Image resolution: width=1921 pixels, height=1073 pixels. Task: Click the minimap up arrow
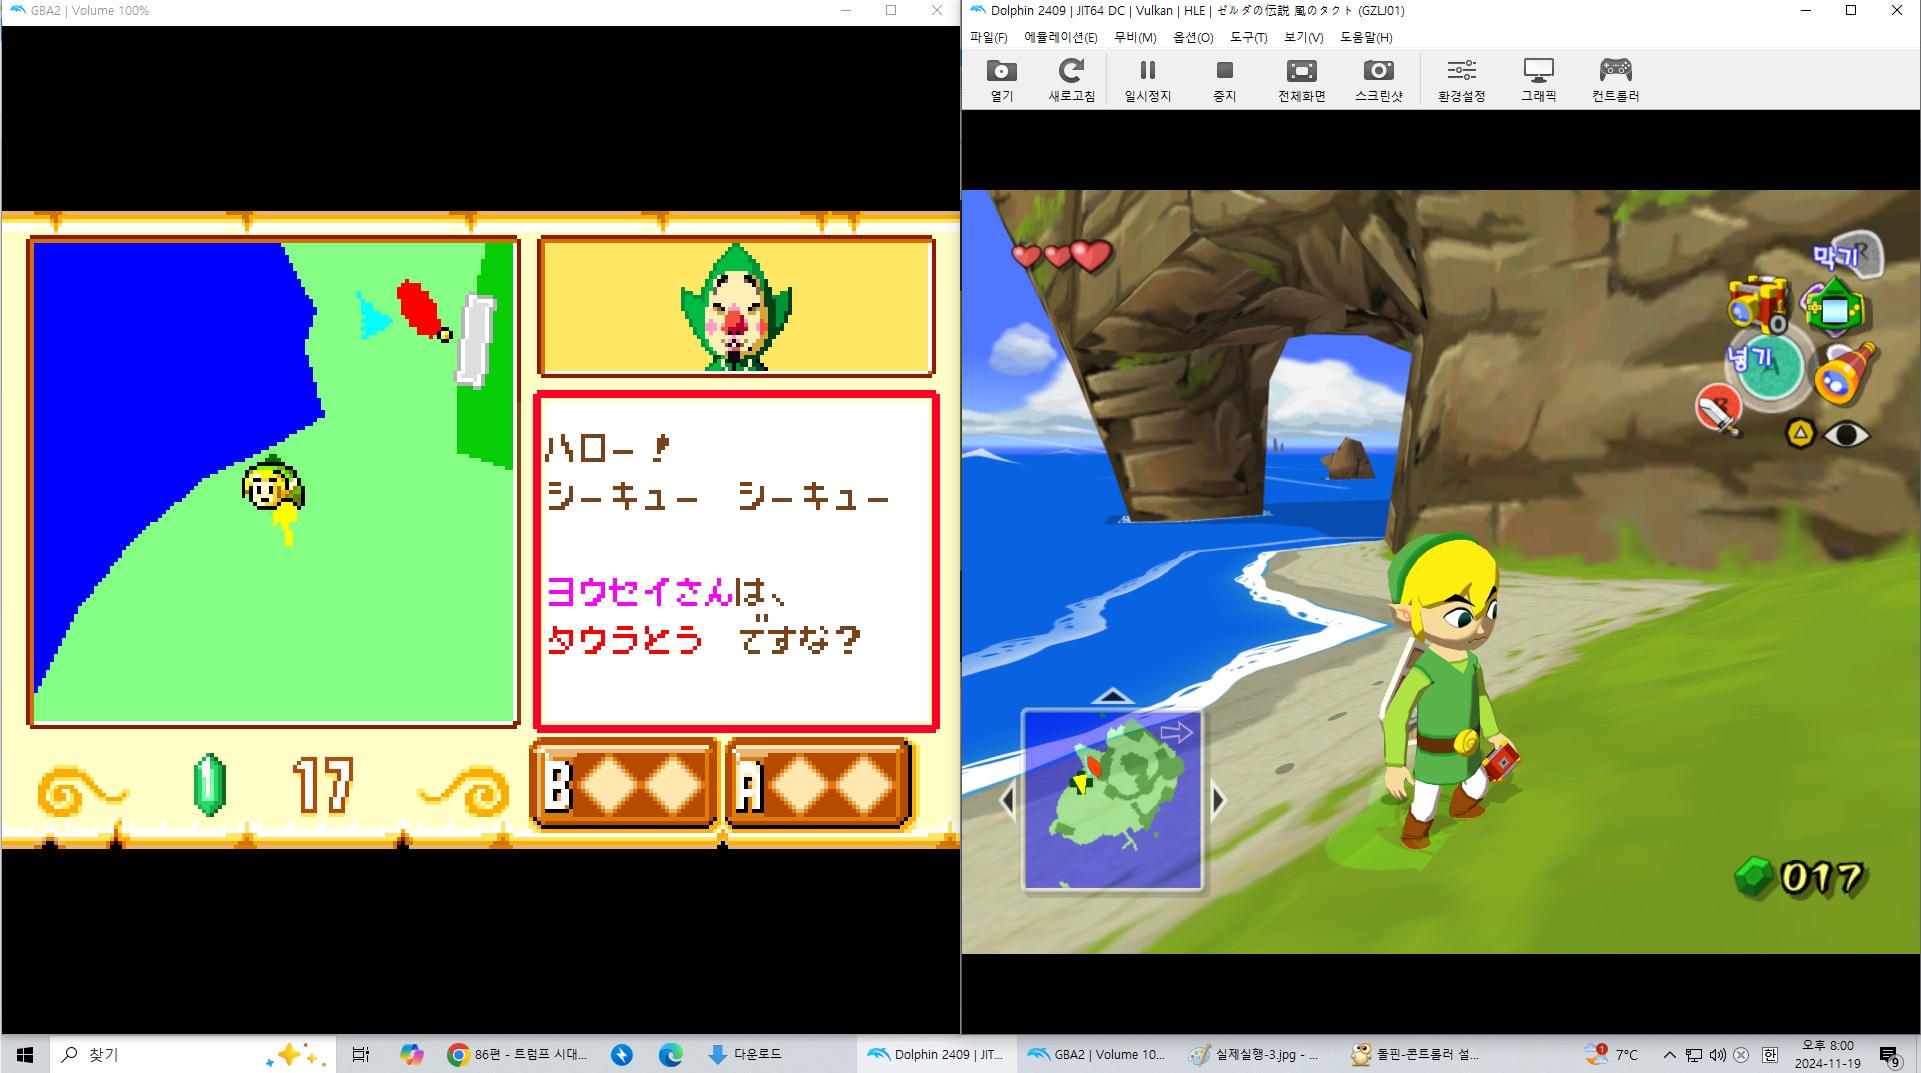point(1112,696)
